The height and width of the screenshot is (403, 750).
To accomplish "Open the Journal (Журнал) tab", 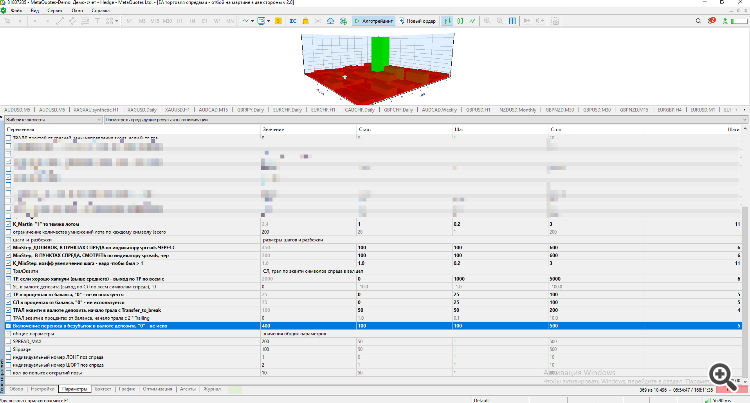I will click(x=212, y=390).
